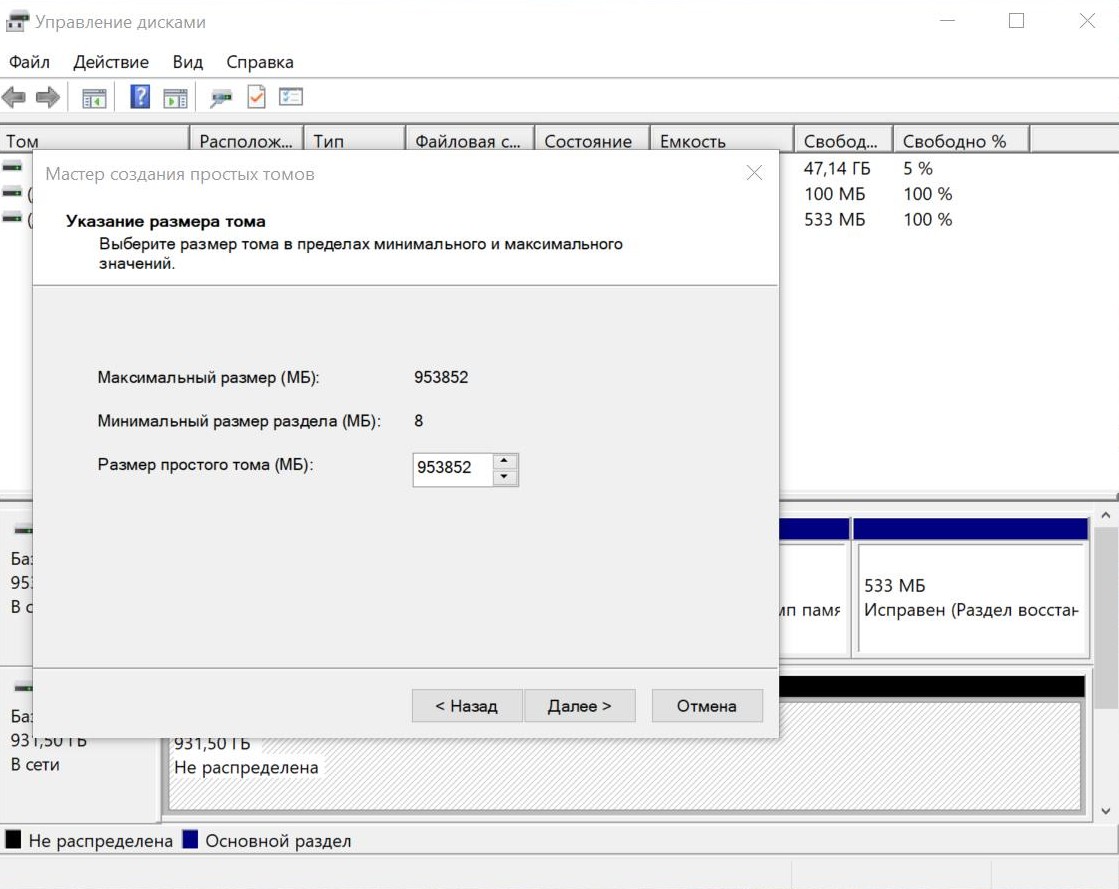Open Help with the blue question icon
This screenshot has height=889, width=1119.
coord(140,96)
